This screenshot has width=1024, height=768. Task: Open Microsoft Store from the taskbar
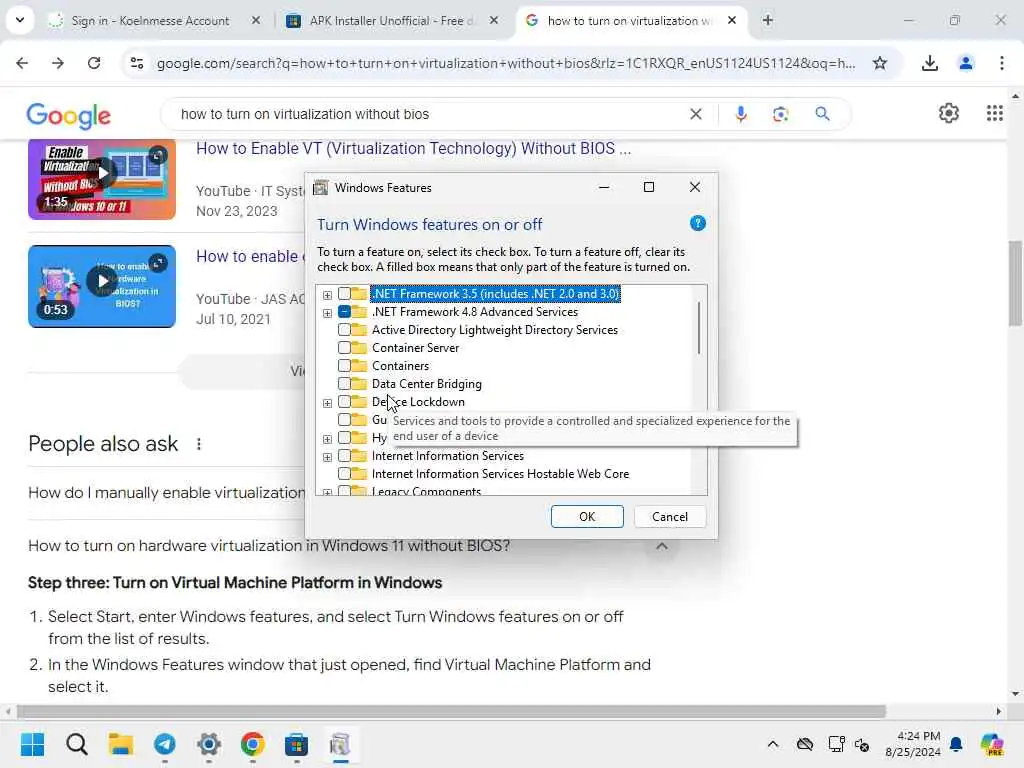(296, 744)
